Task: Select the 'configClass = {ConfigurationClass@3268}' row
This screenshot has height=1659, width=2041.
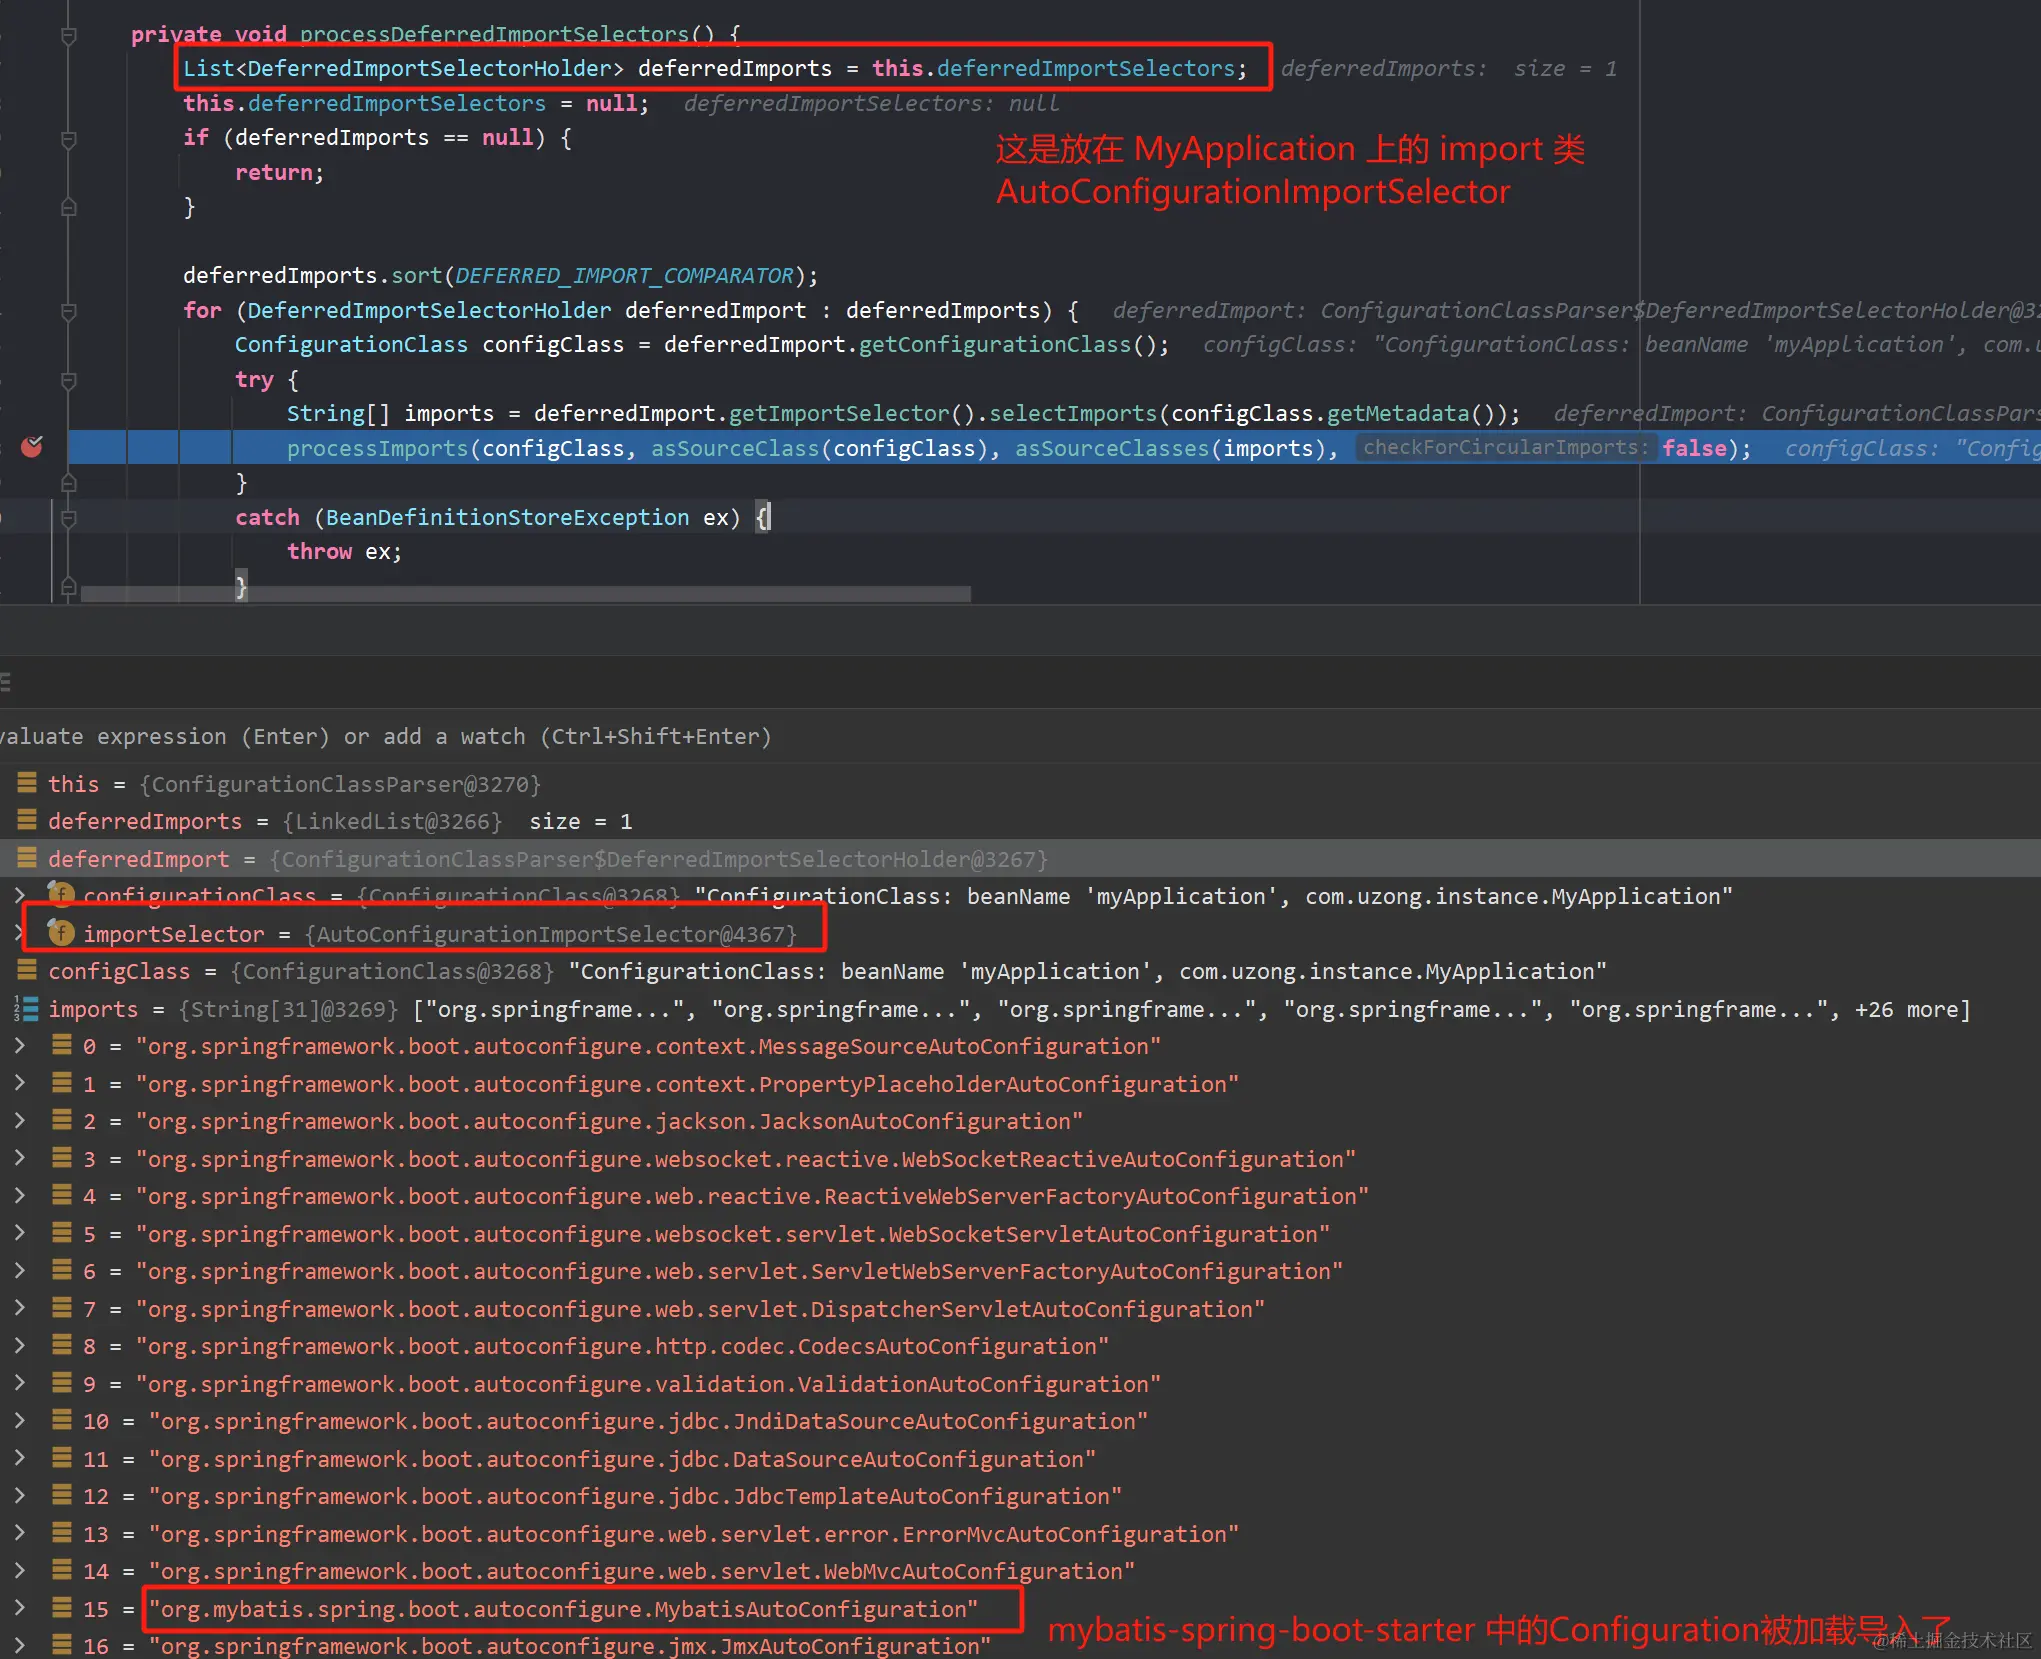Action: (x=1020, y=971)
